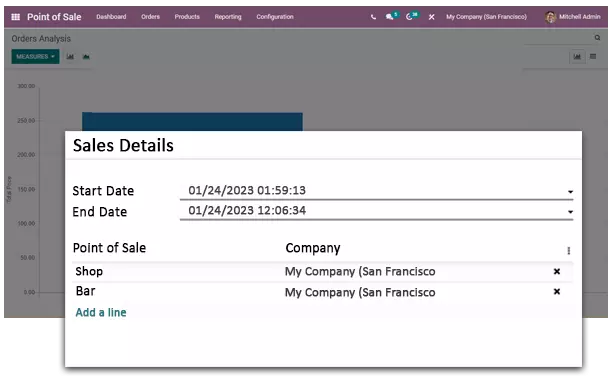Viewport: 612px width, 380px height.
Task: Remove the Bar line
Action: click(557, 291)
